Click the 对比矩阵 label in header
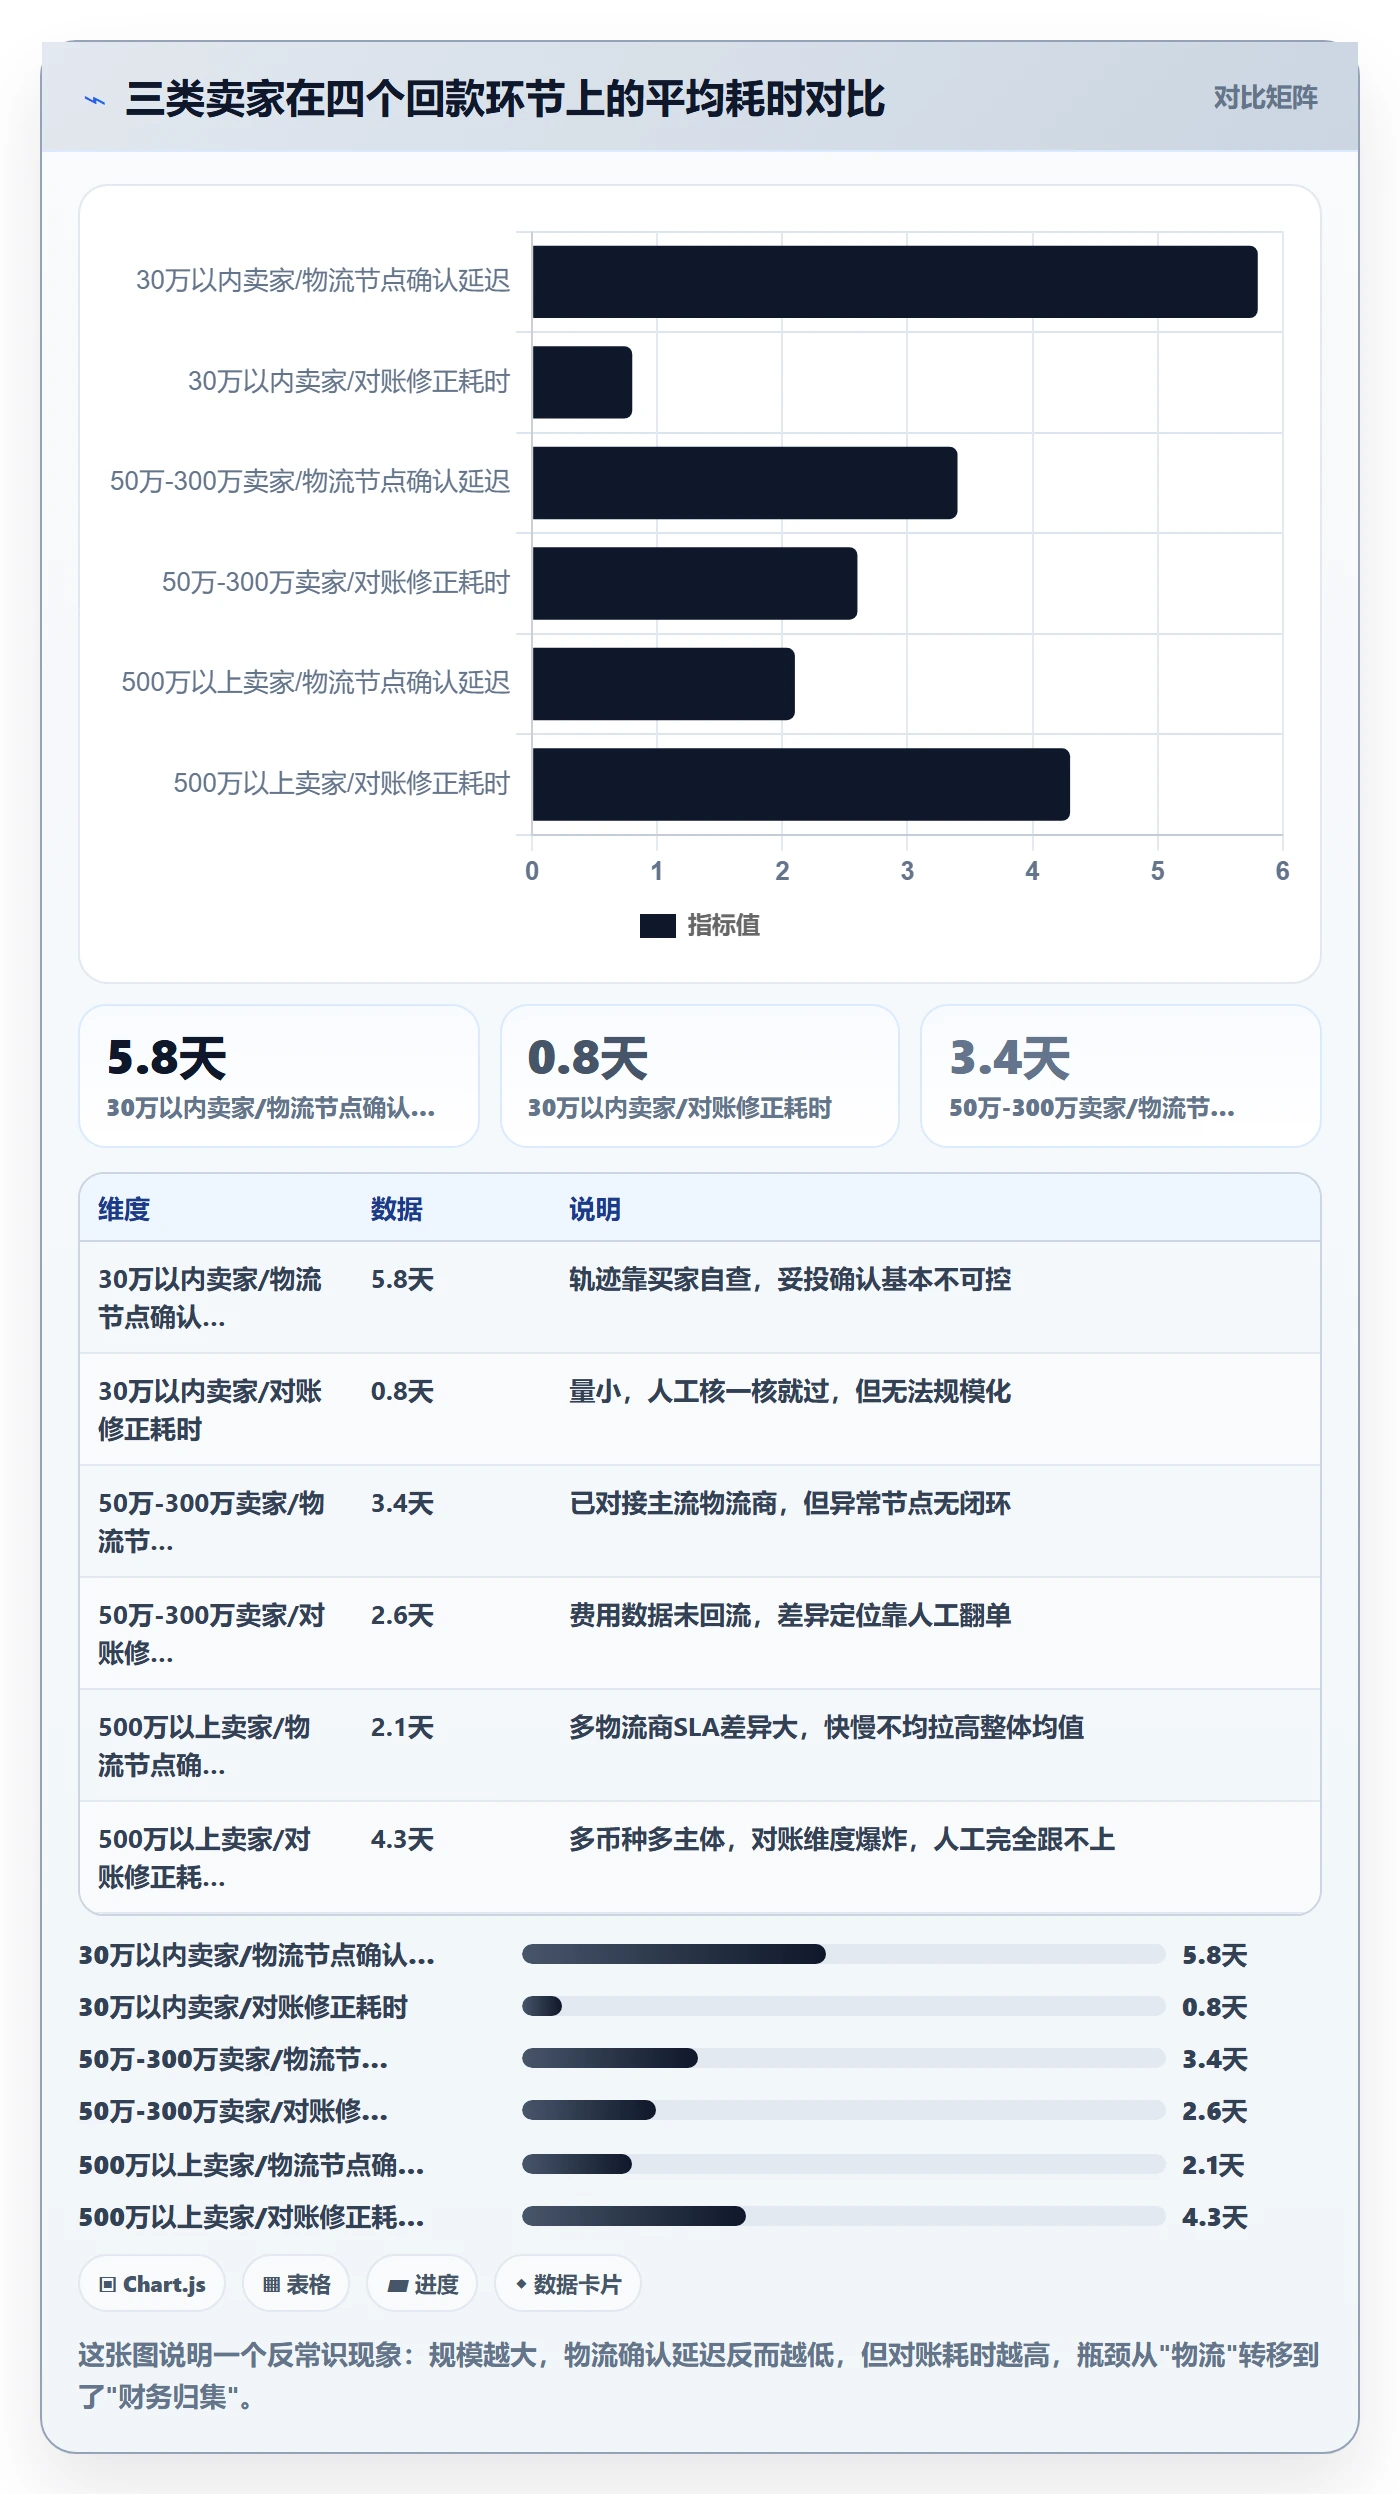 (x=1265, y=98)
